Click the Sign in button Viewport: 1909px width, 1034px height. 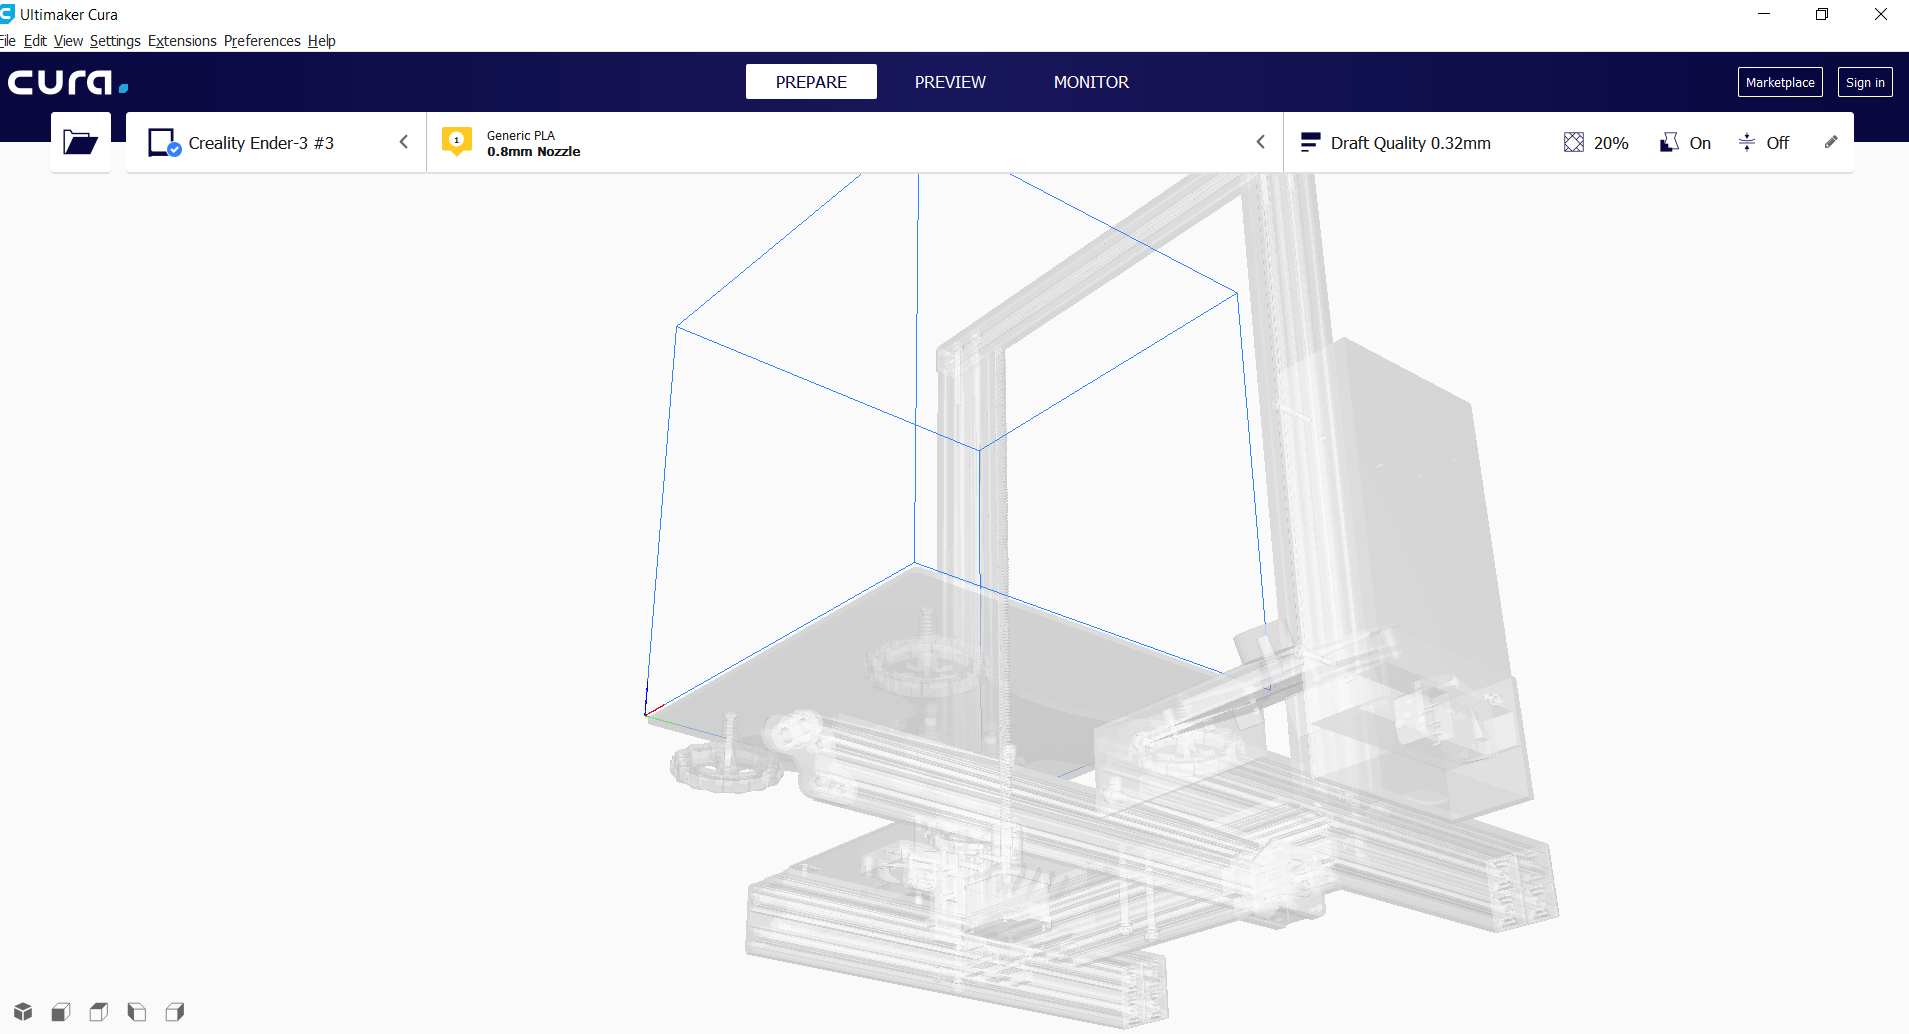click(1865, 82)
